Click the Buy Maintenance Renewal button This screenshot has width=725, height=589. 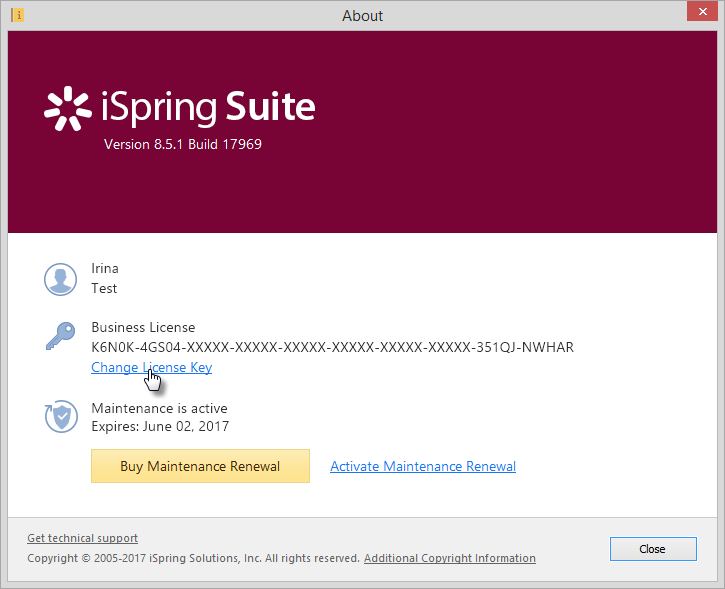pyautogui.click(x=200, y=466)
